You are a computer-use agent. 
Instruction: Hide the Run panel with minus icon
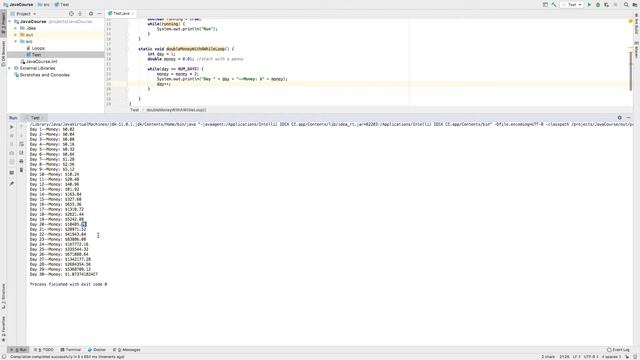(x=628, y=118)
